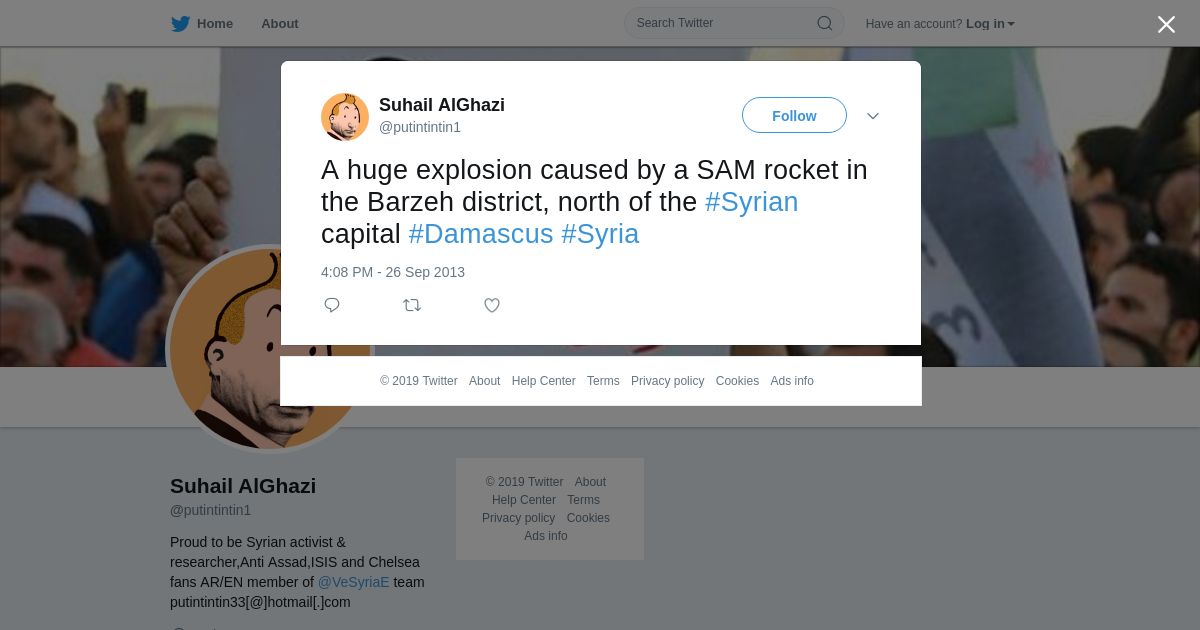Like the tweet with the heart icon

tap(492, 305)
